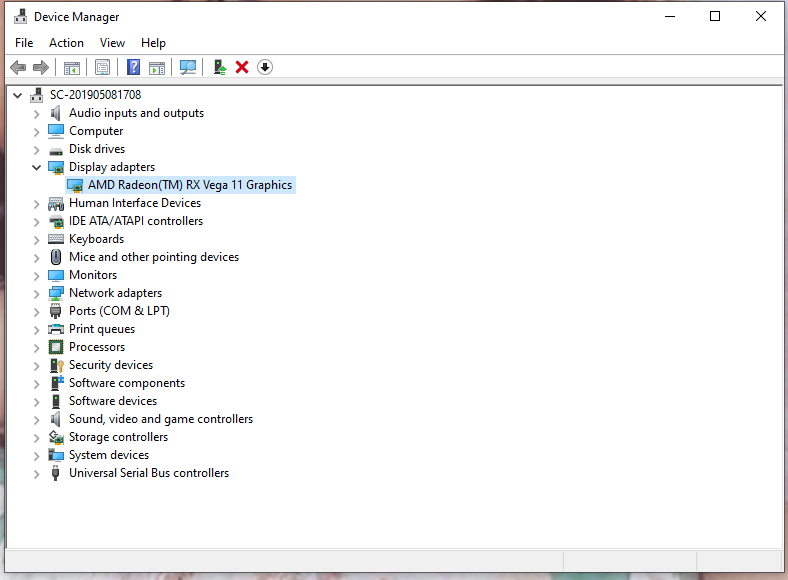Screen dimensions: 788x580
Task: Select the Ports (COM & LPT) label
Action: click(120, 311)
